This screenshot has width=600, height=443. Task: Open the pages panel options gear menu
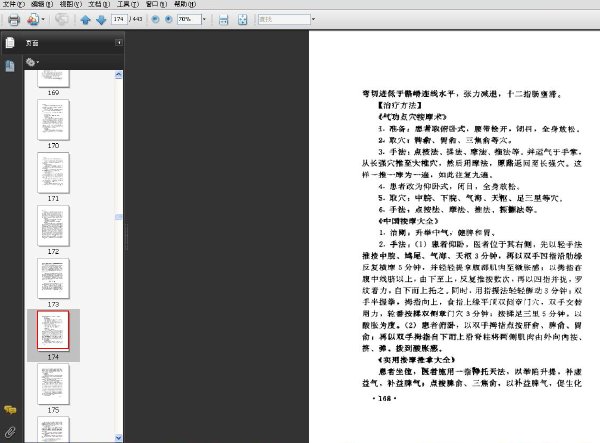[x=32, y=62]
